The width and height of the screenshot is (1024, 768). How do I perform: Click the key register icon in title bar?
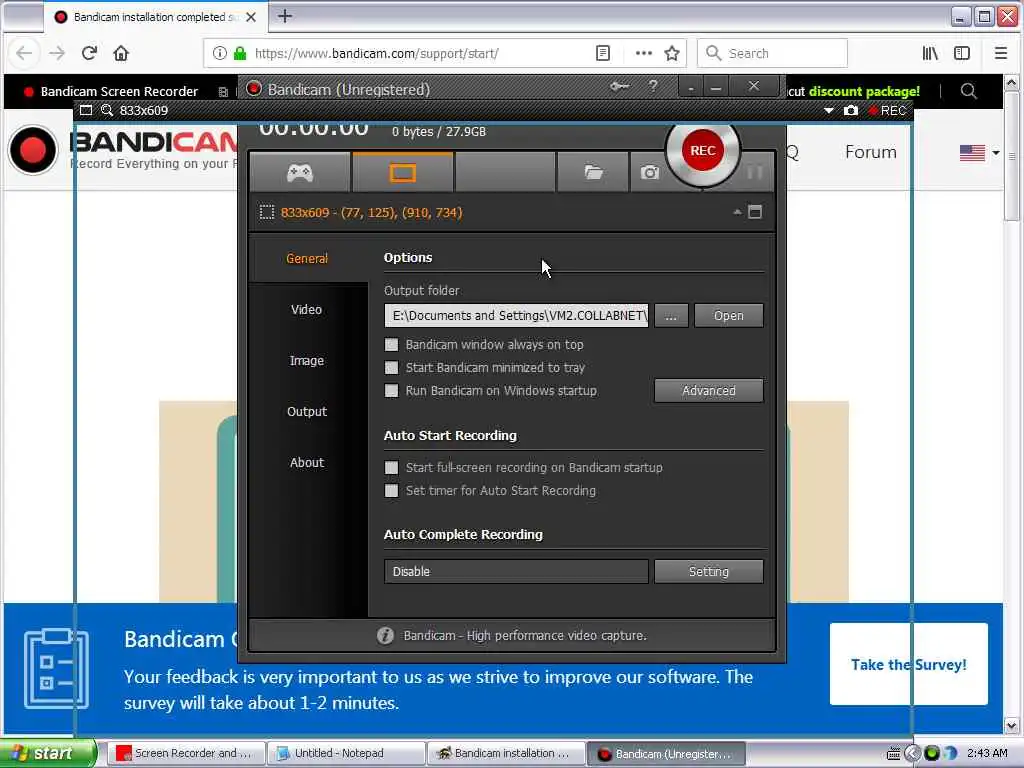pyautogui.click(x=619, y=86)
